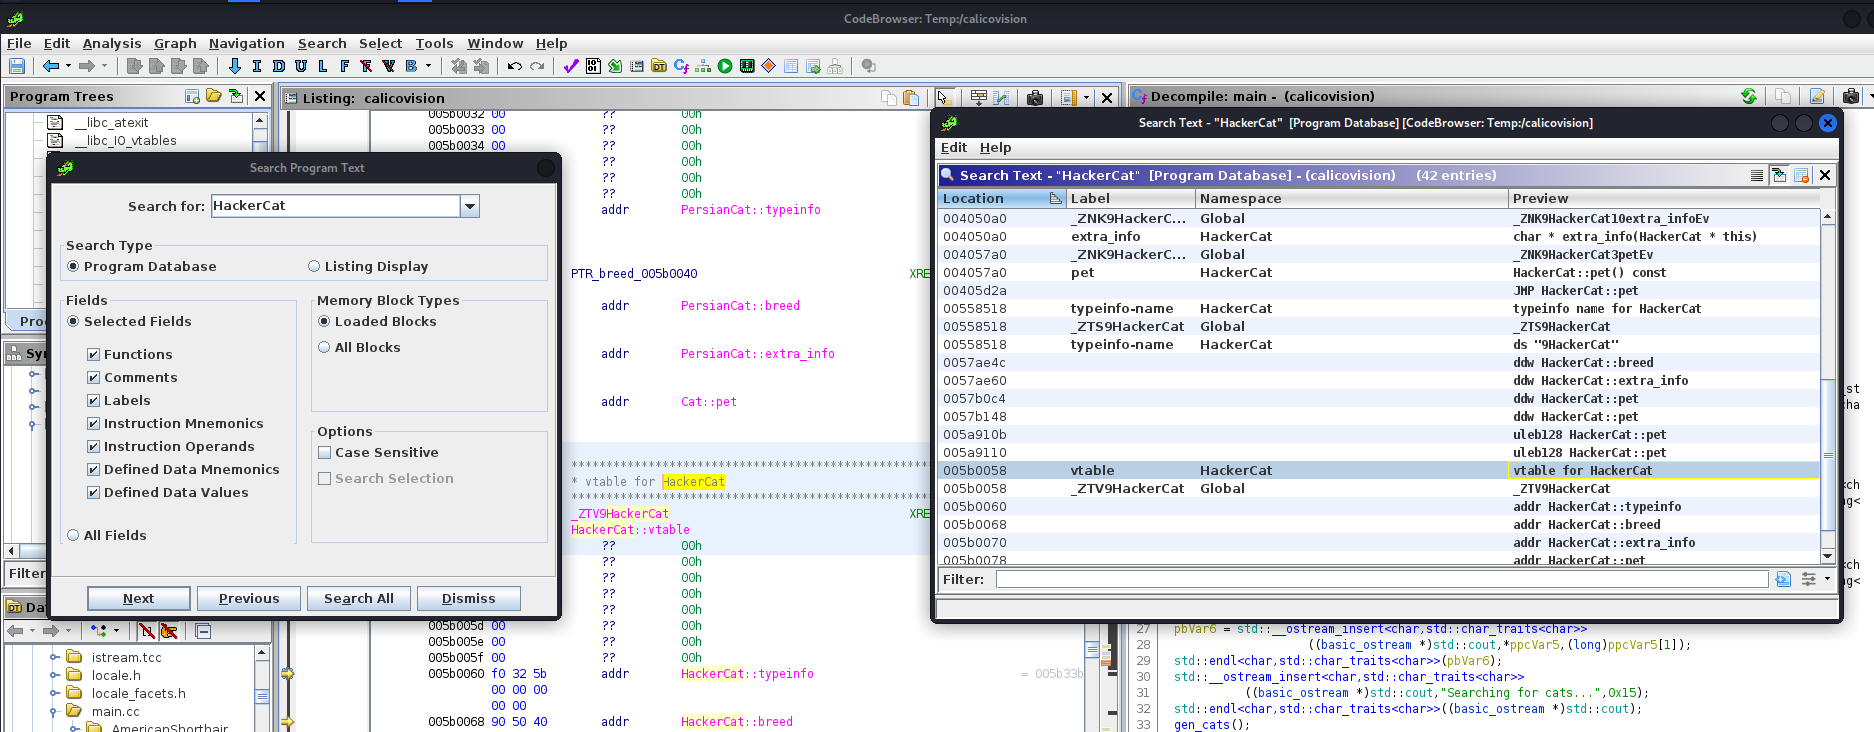Open the Analysis menu
The height and width of the screenshot is (732, 1874).
[x=112, y=43]
